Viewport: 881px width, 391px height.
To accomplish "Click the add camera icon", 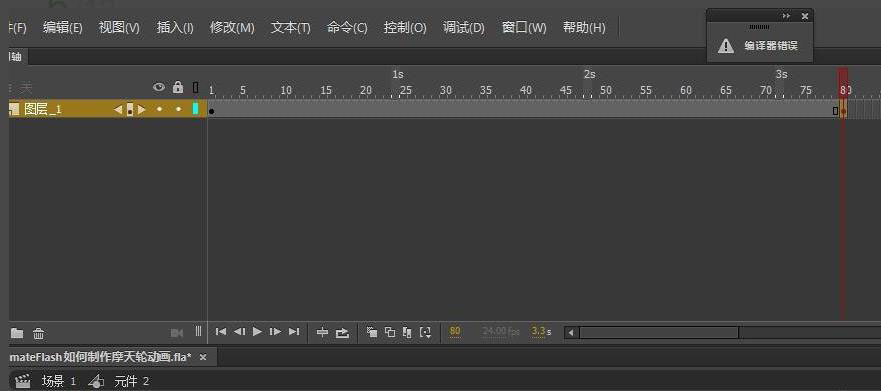I will pos(177,333).
